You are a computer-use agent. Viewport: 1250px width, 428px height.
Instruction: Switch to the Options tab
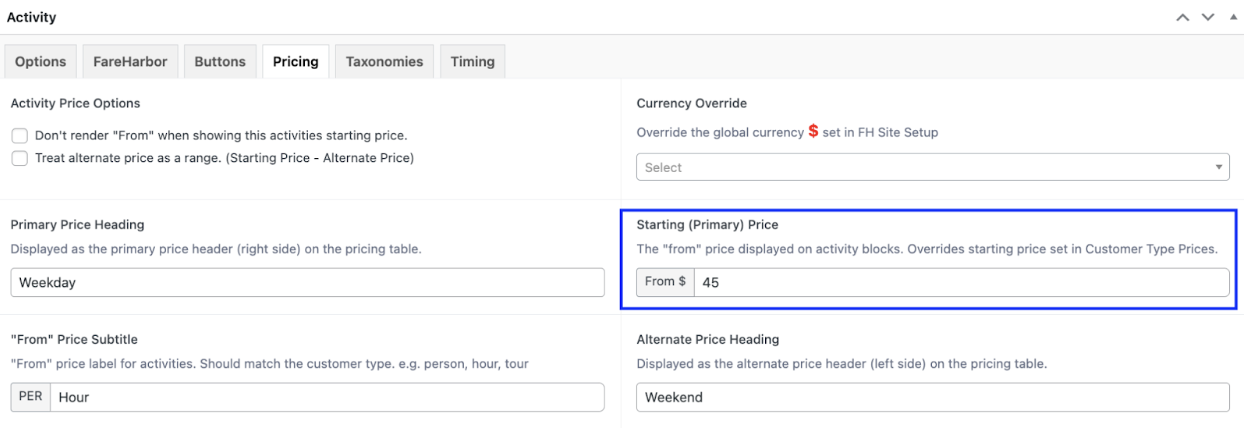tap(41, 61)
